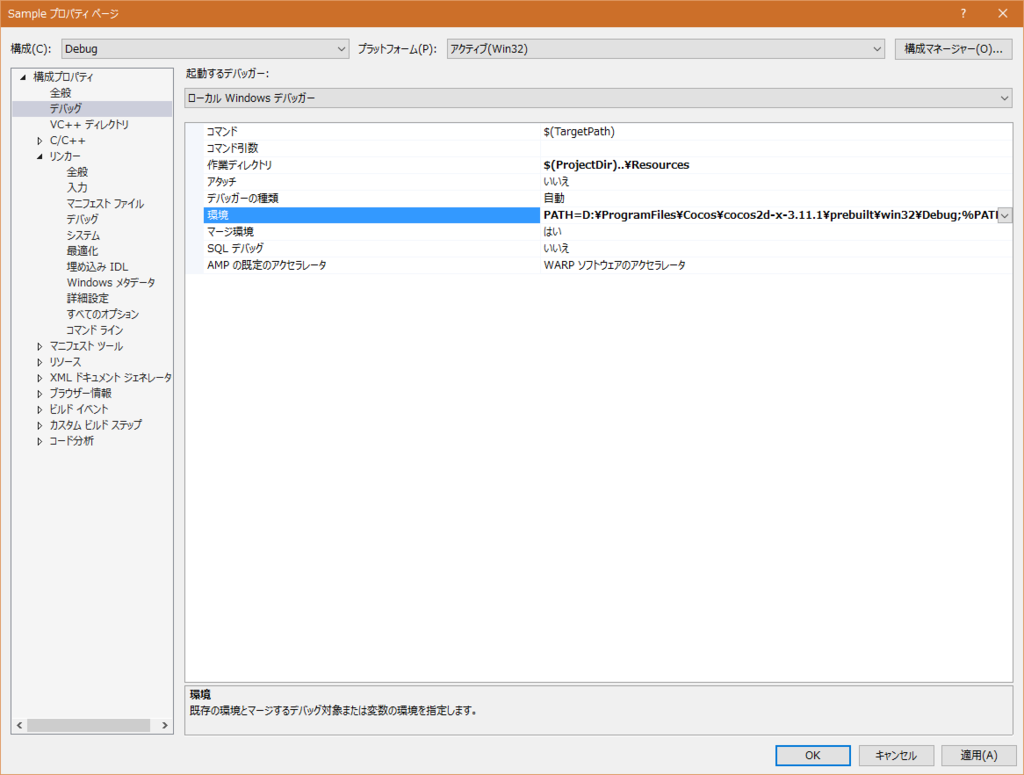Select 埋め込み IDL in the tree
This screenshot has width=1024, height=775.
coord(97,266)
